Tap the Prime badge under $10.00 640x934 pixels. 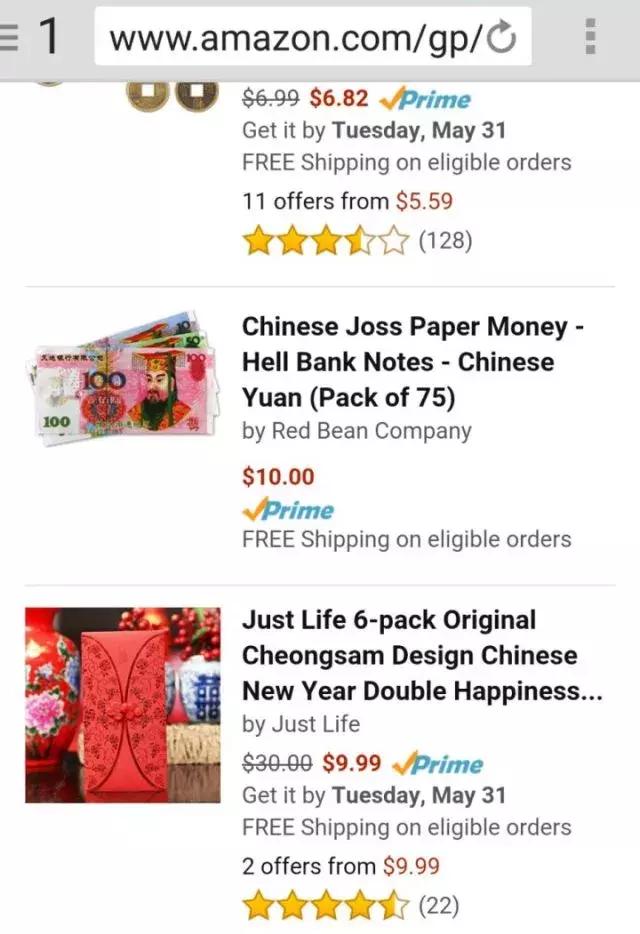coord(288,510)
